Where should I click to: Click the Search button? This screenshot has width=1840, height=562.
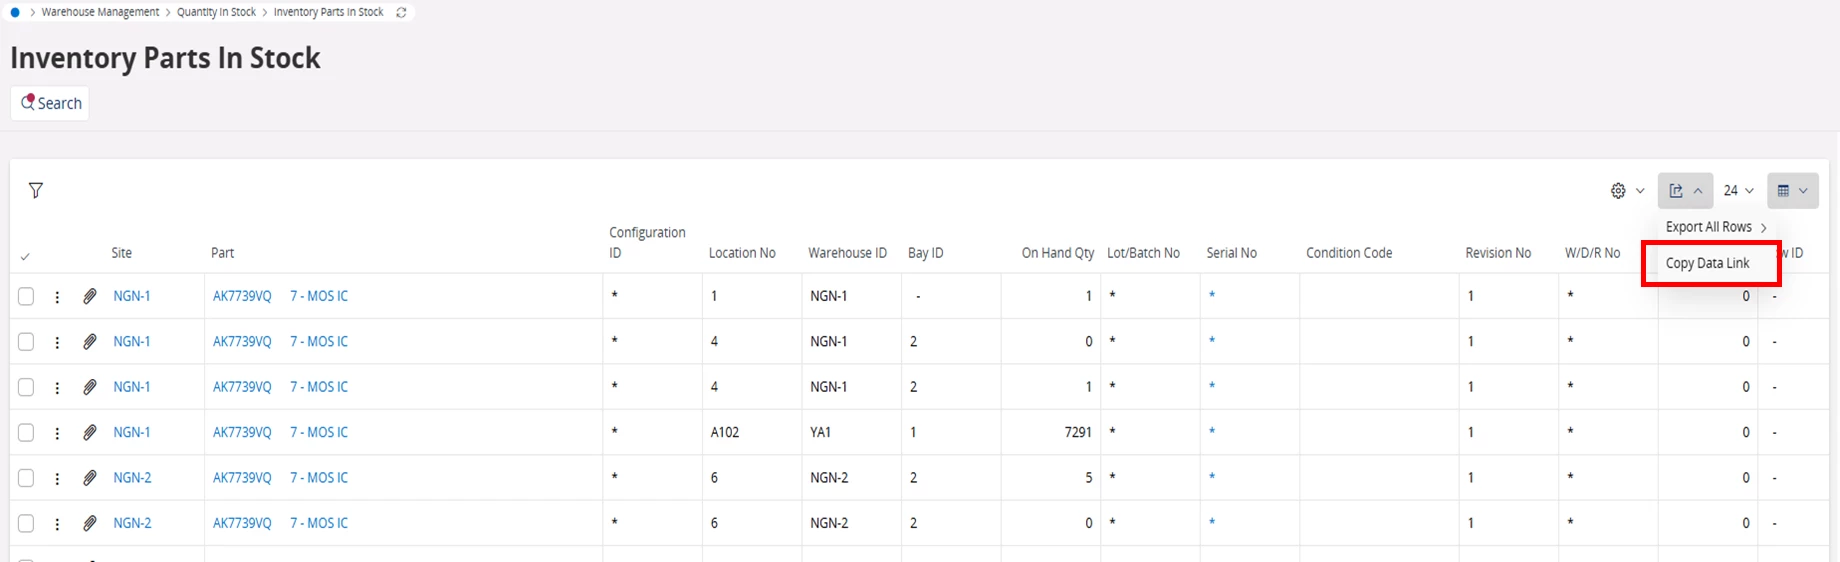(51, 103)
